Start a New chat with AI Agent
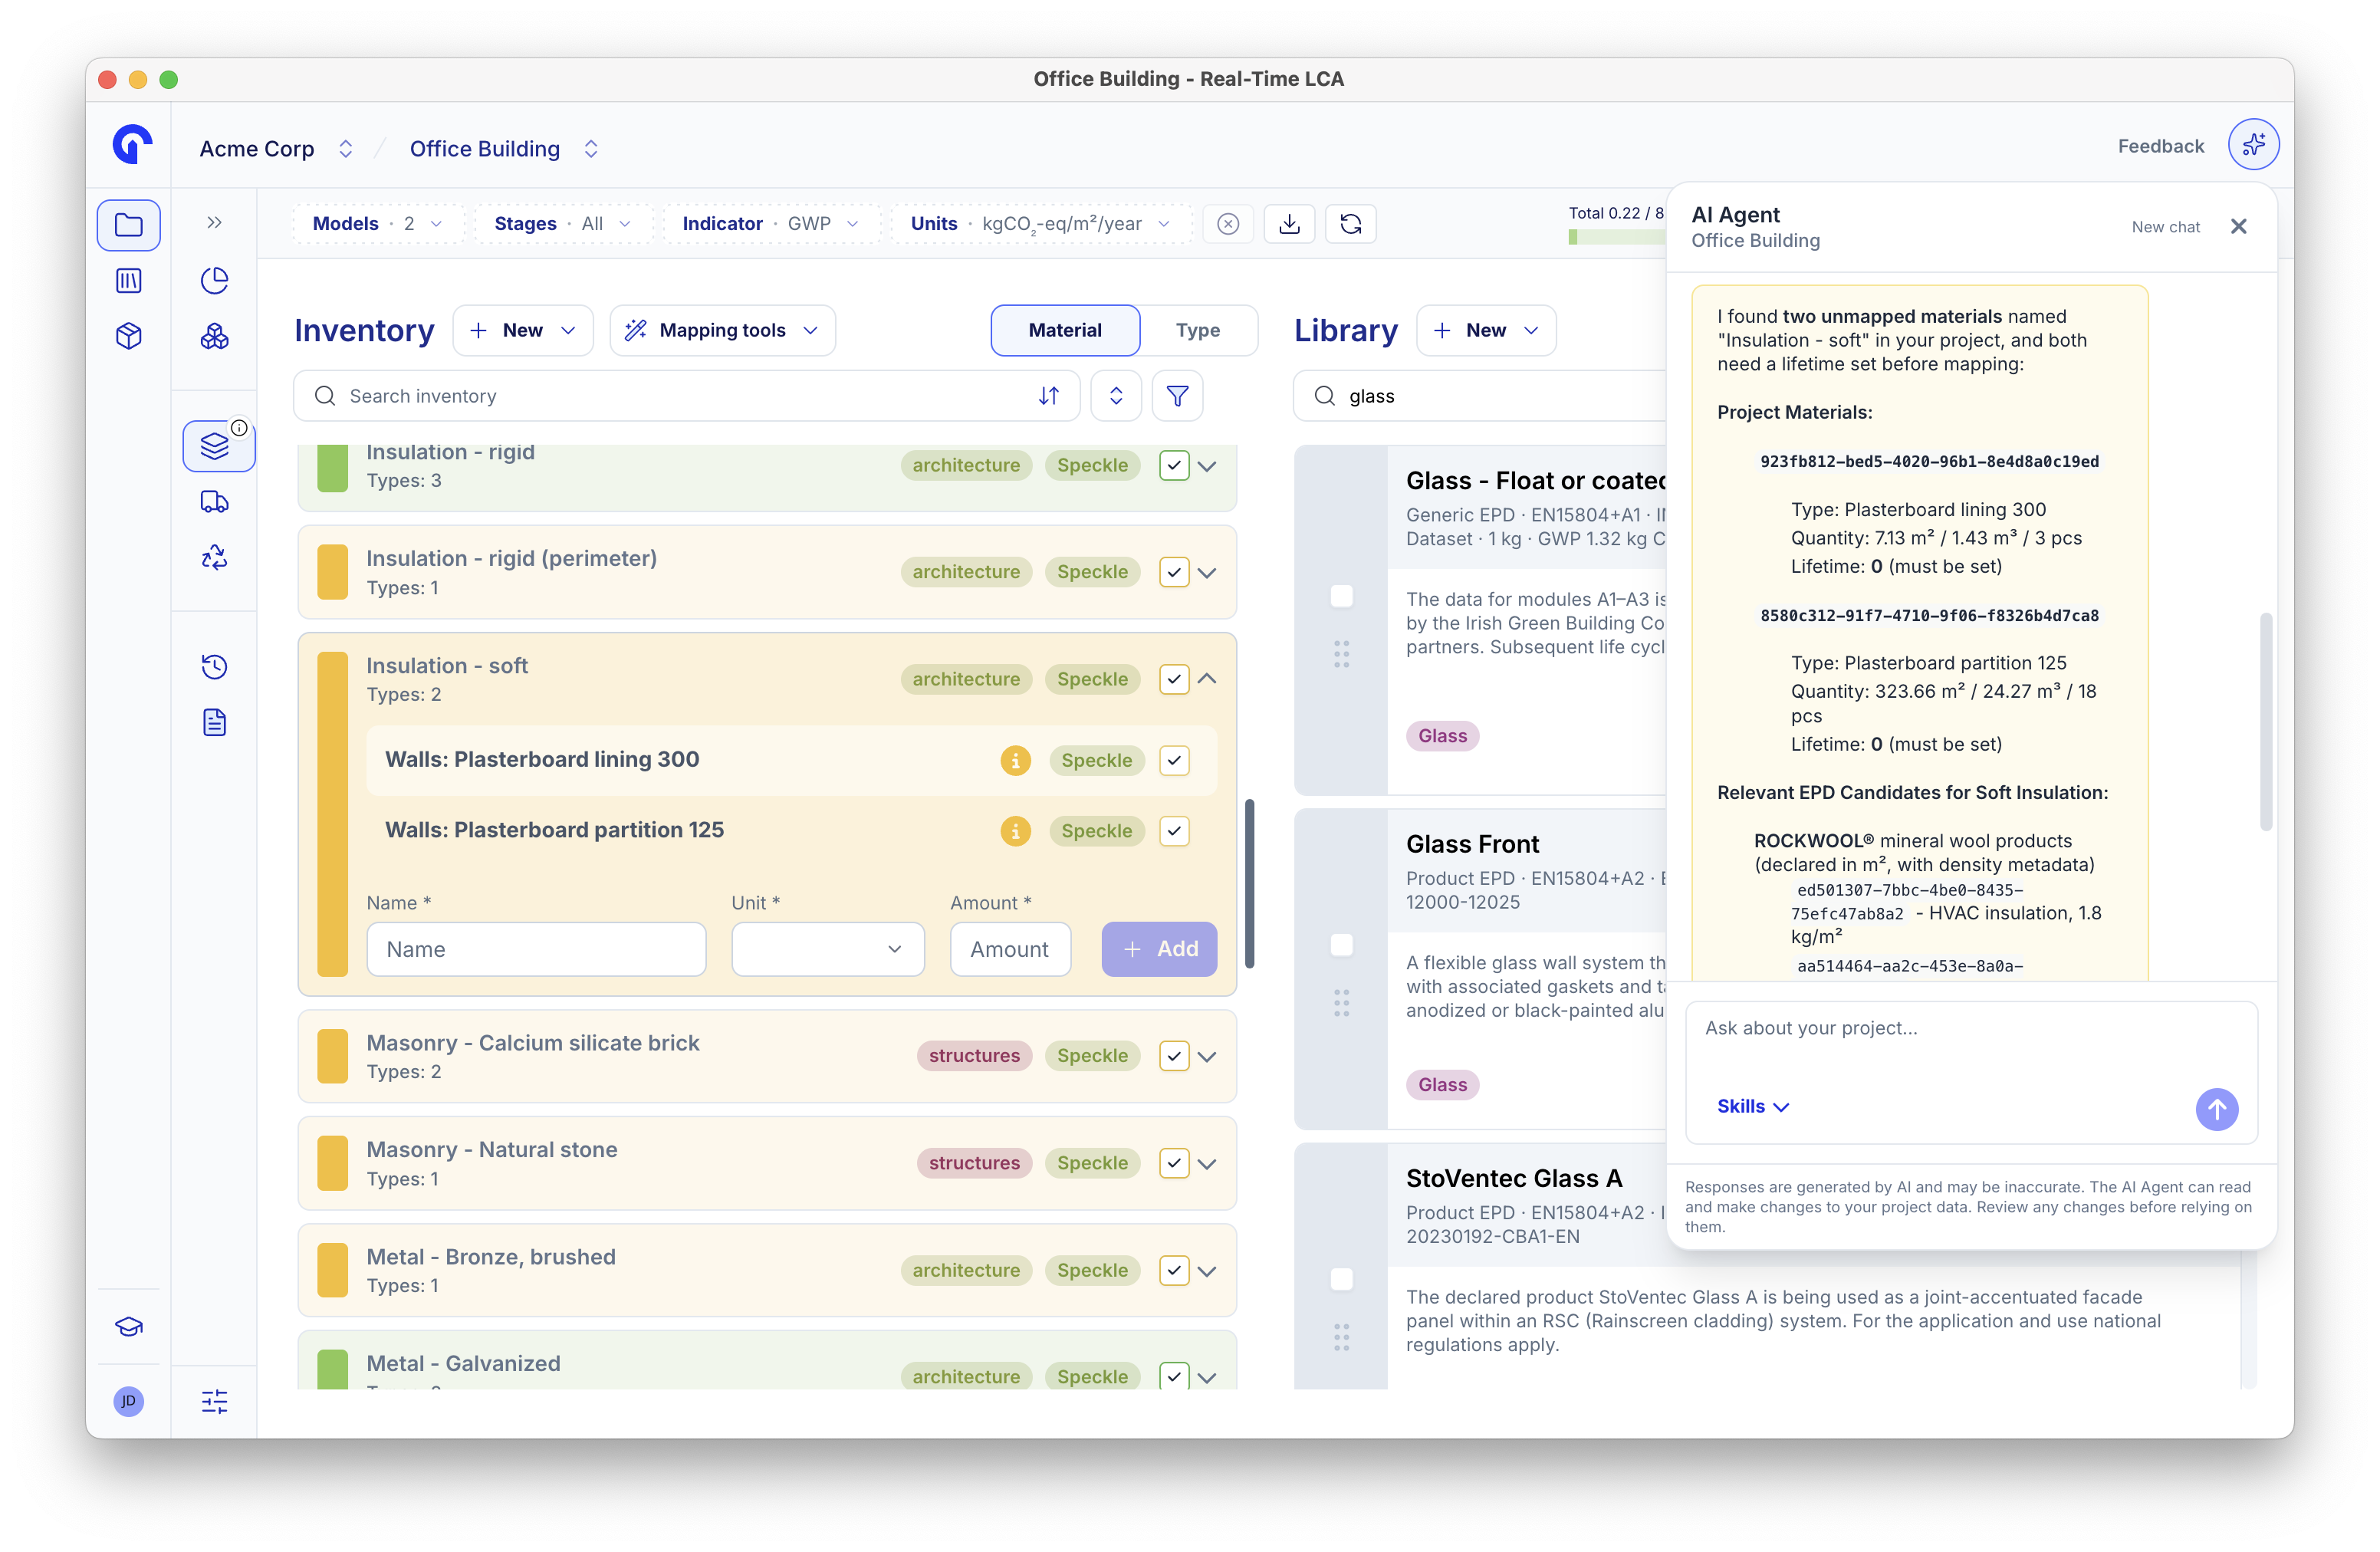2380x1552 pixels. (x=2165, y=227)
